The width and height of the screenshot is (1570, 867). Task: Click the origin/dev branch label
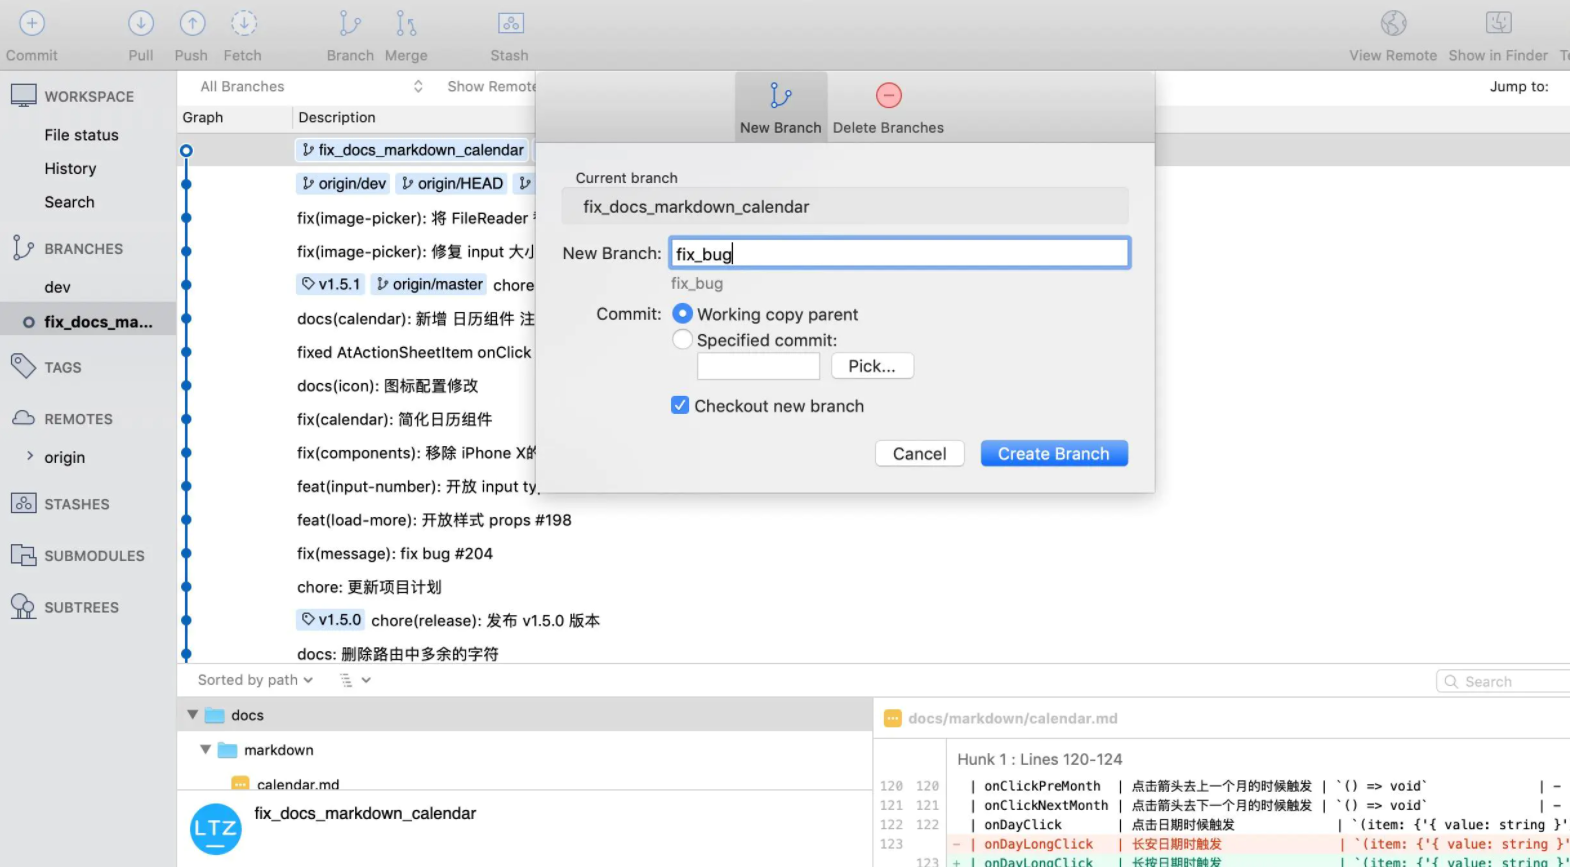tap(344, 184)
